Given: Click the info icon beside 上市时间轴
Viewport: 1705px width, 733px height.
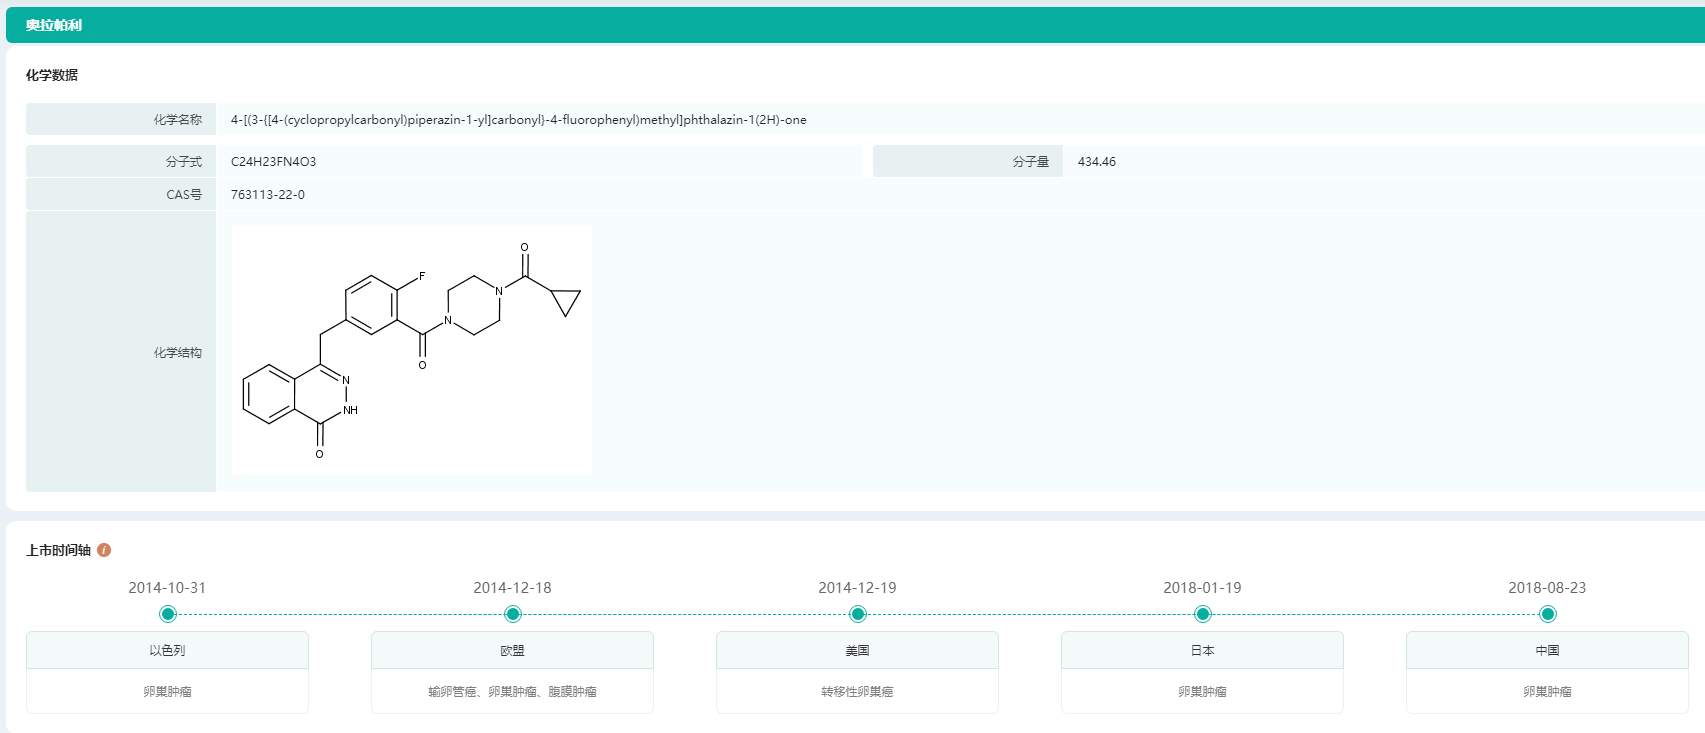Looking at the screenshot, I should [x=104, y=550].
